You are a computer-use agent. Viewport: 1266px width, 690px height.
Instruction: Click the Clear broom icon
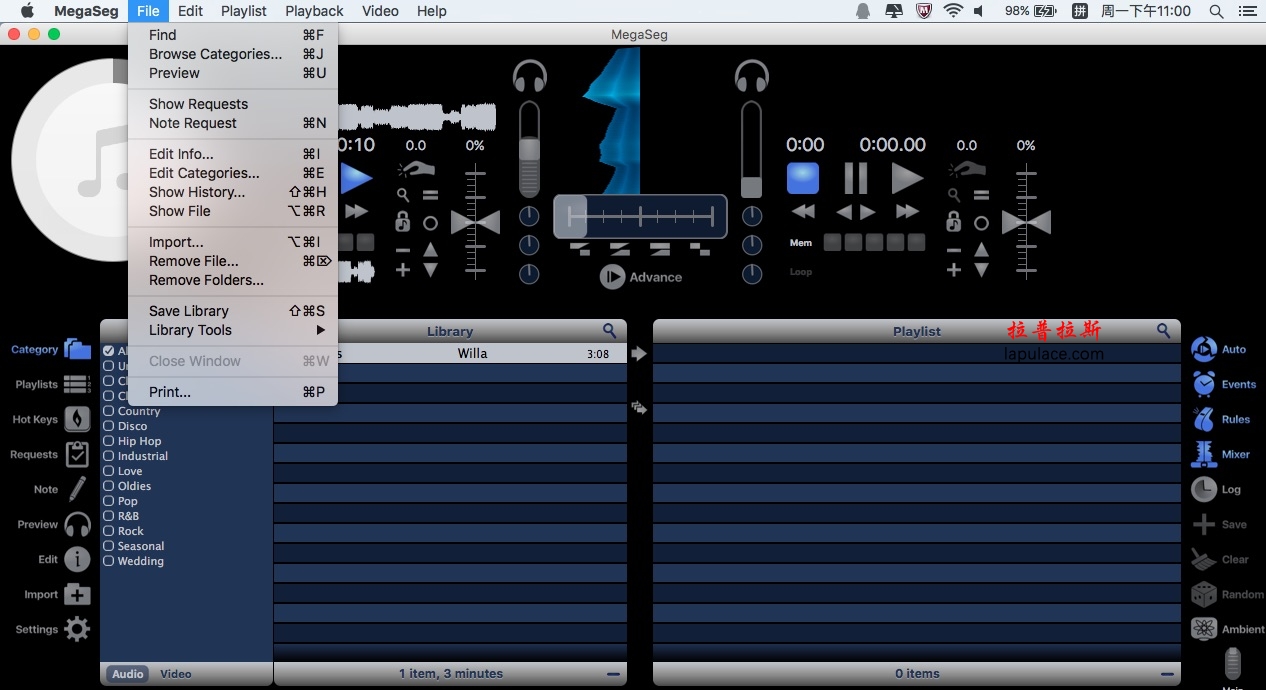[1204, 559]
